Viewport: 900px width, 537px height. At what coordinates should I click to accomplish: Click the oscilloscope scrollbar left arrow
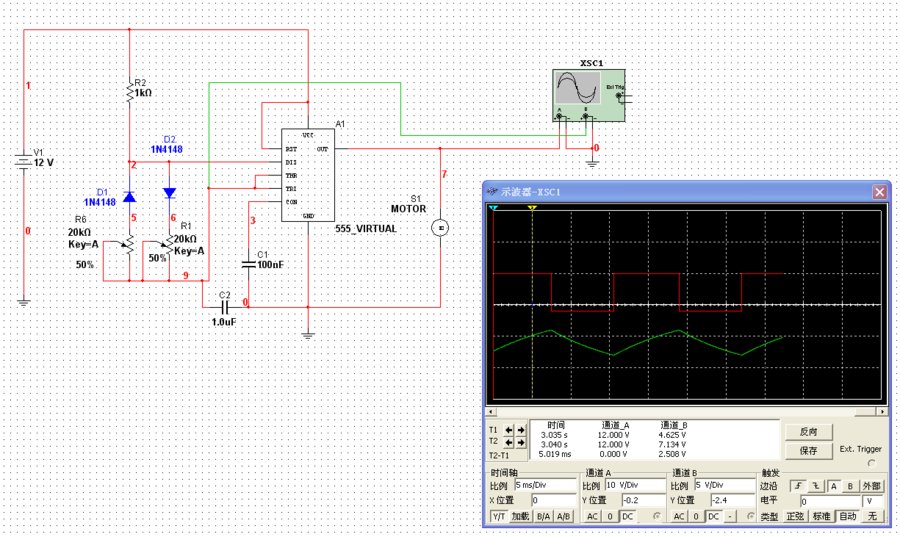(490, 411)
